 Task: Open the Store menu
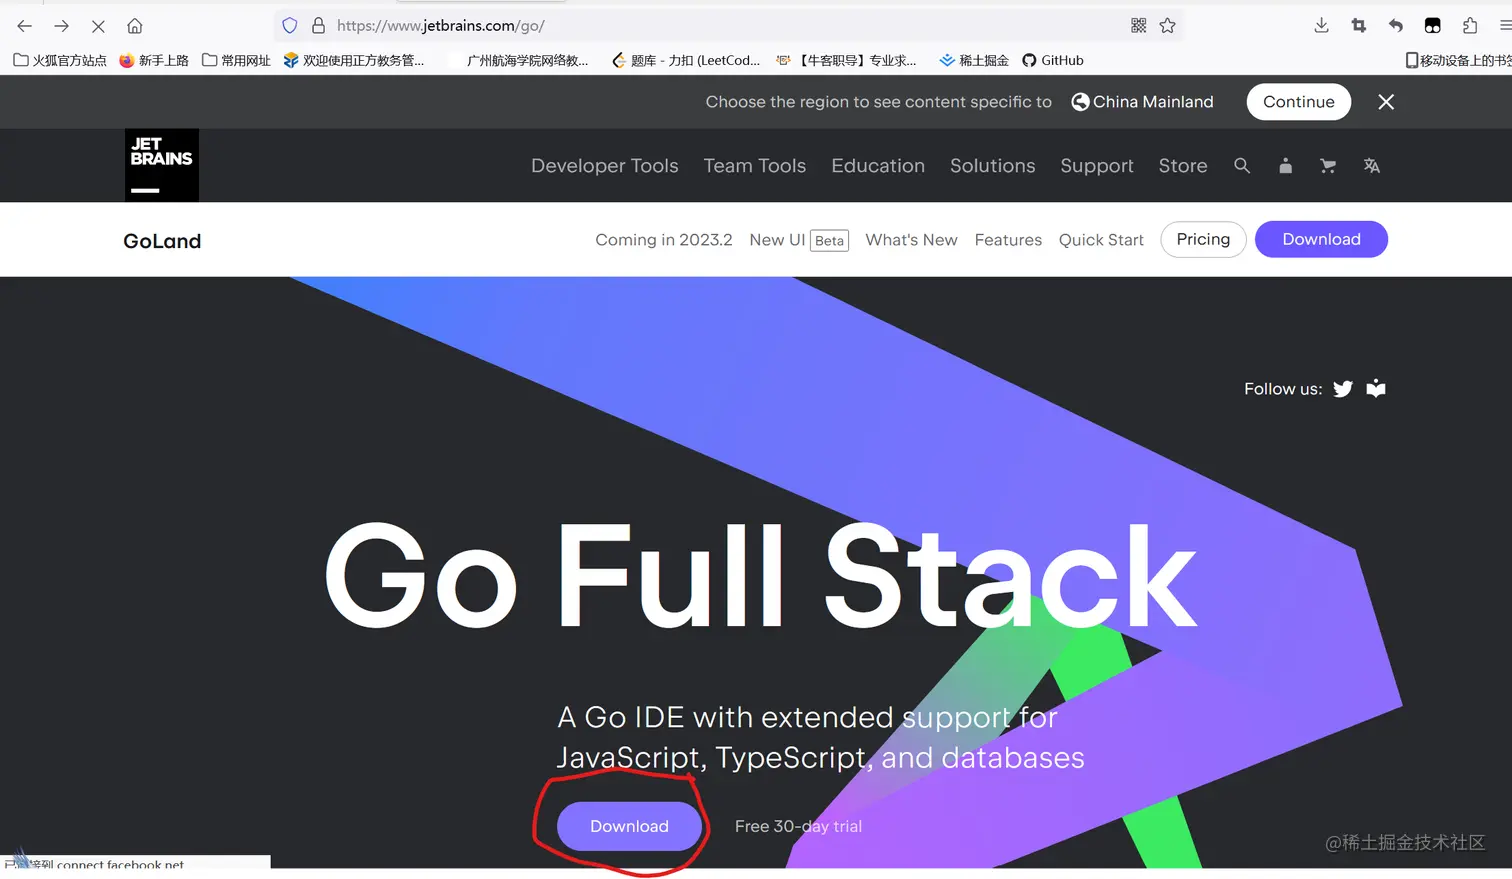coord(1183,166)
